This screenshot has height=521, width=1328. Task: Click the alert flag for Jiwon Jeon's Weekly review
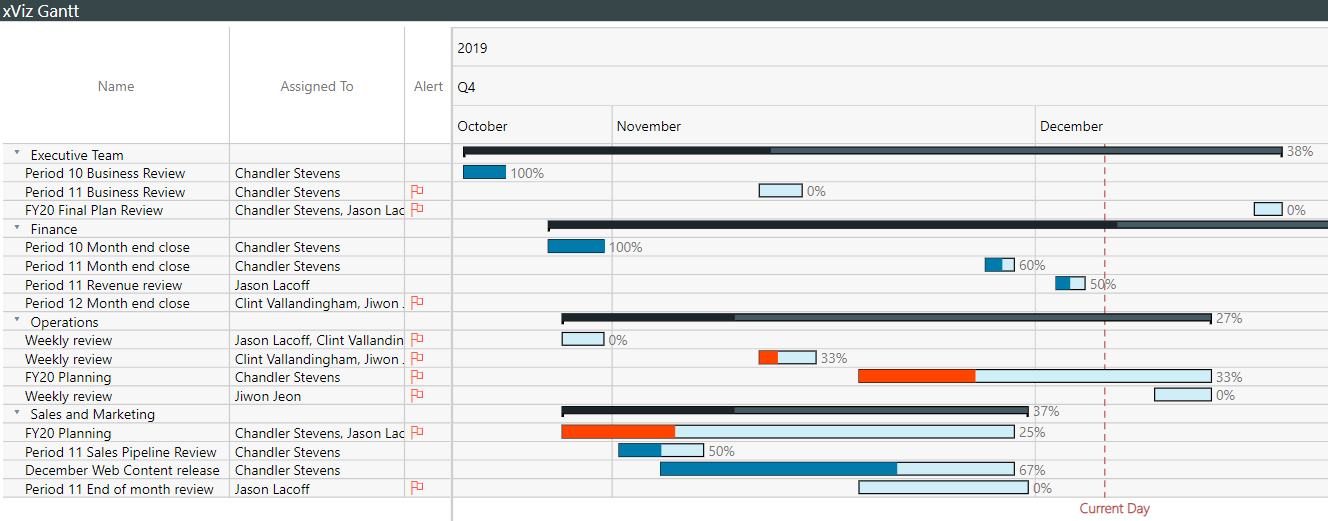click(x=418, y=395)
